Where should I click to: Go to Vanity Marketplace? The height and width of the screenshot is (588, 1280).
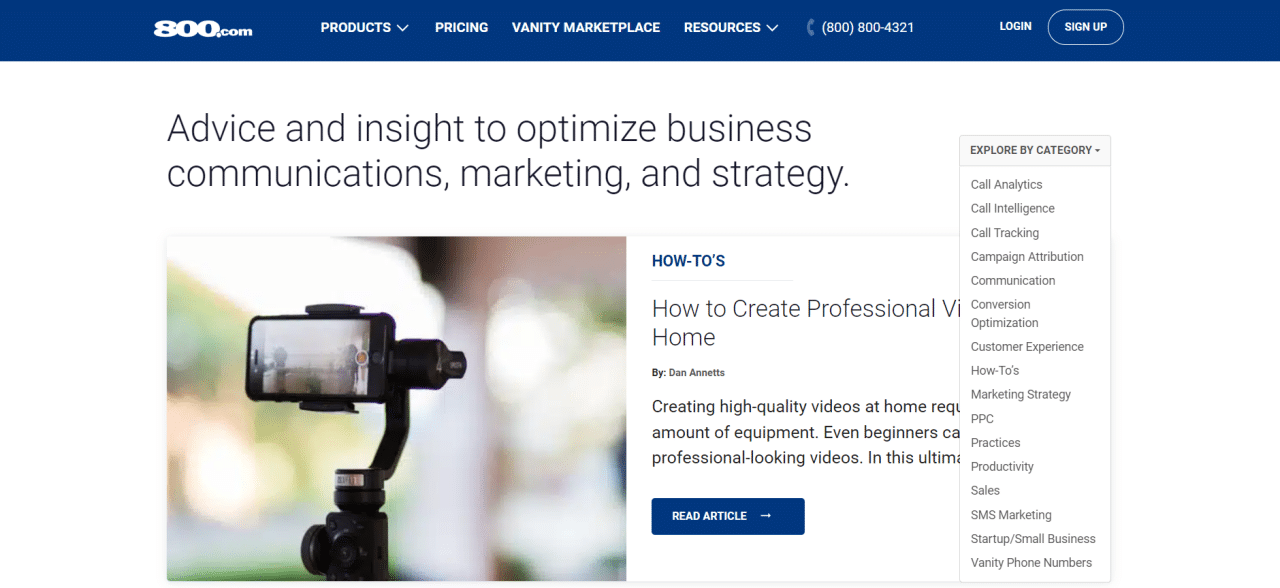[585, 28]
